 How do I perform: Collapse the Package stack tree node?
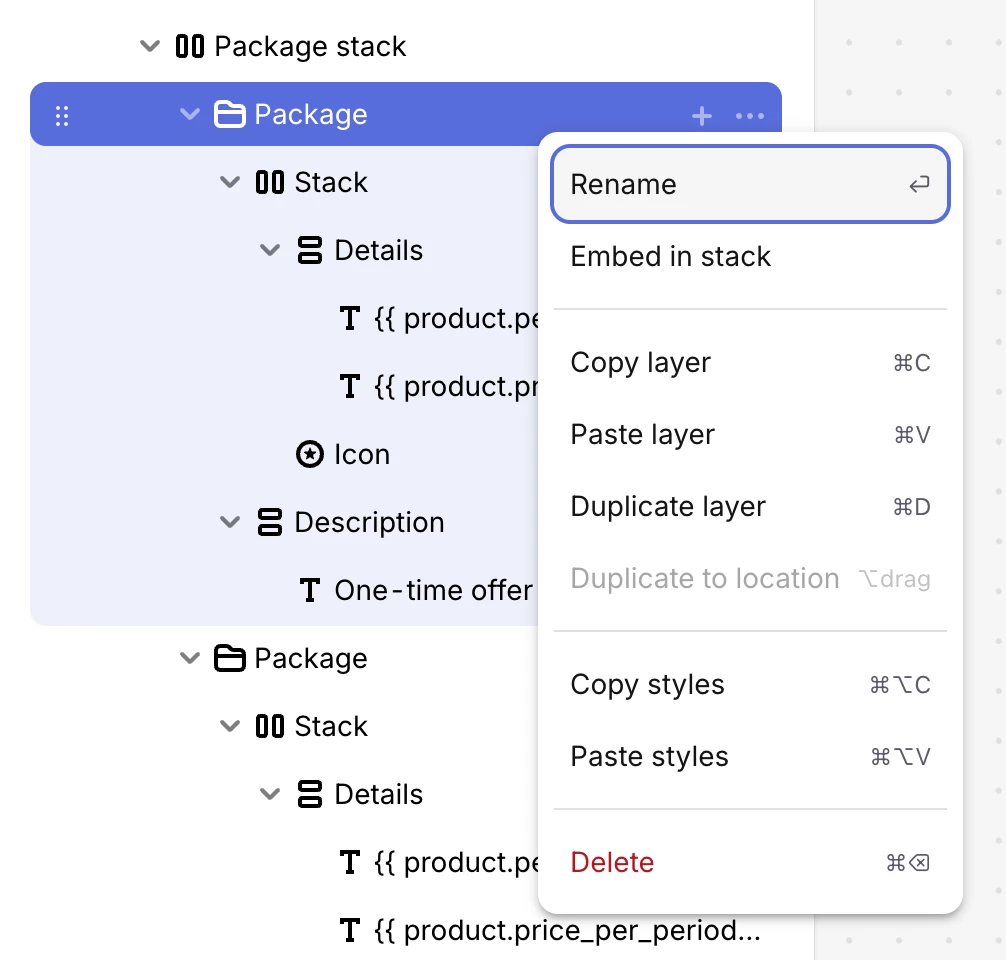pyautogui.click(x=150, y=46)
